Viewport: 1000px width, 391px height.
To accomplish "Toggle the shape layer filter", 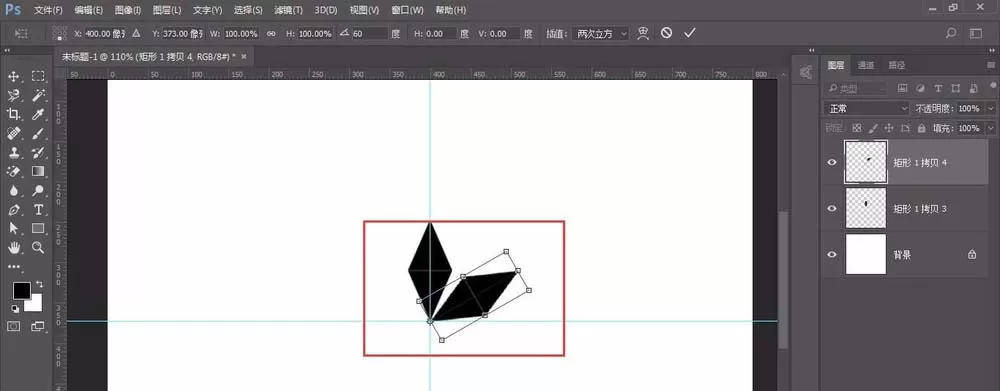I will click(955, 88).
